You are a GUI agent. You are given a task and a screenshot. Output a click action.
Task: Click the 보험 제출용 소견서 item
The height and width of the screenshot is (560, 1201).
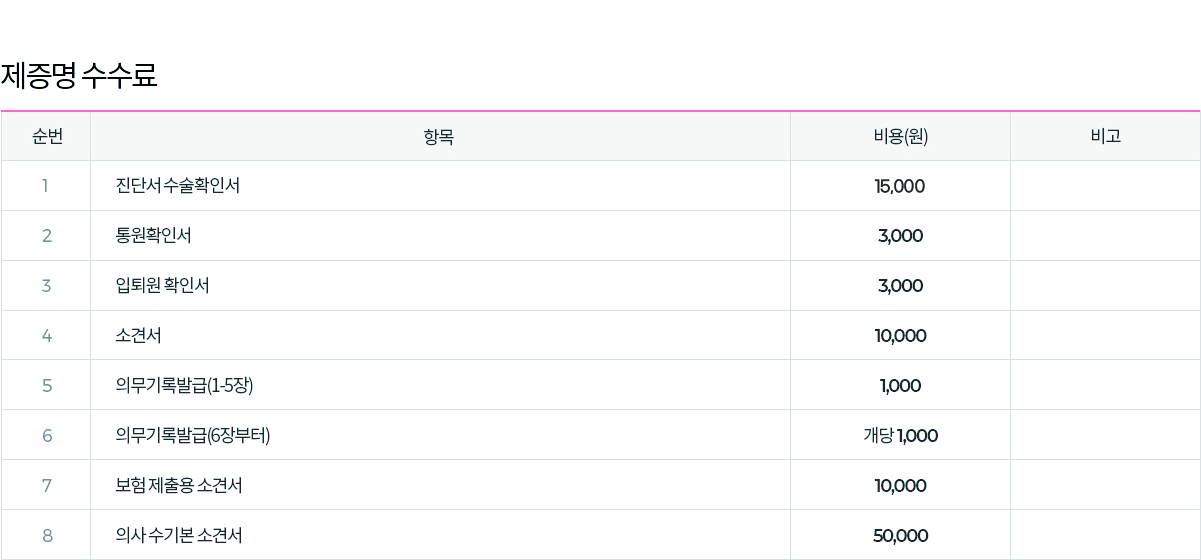tap(179, 486)
